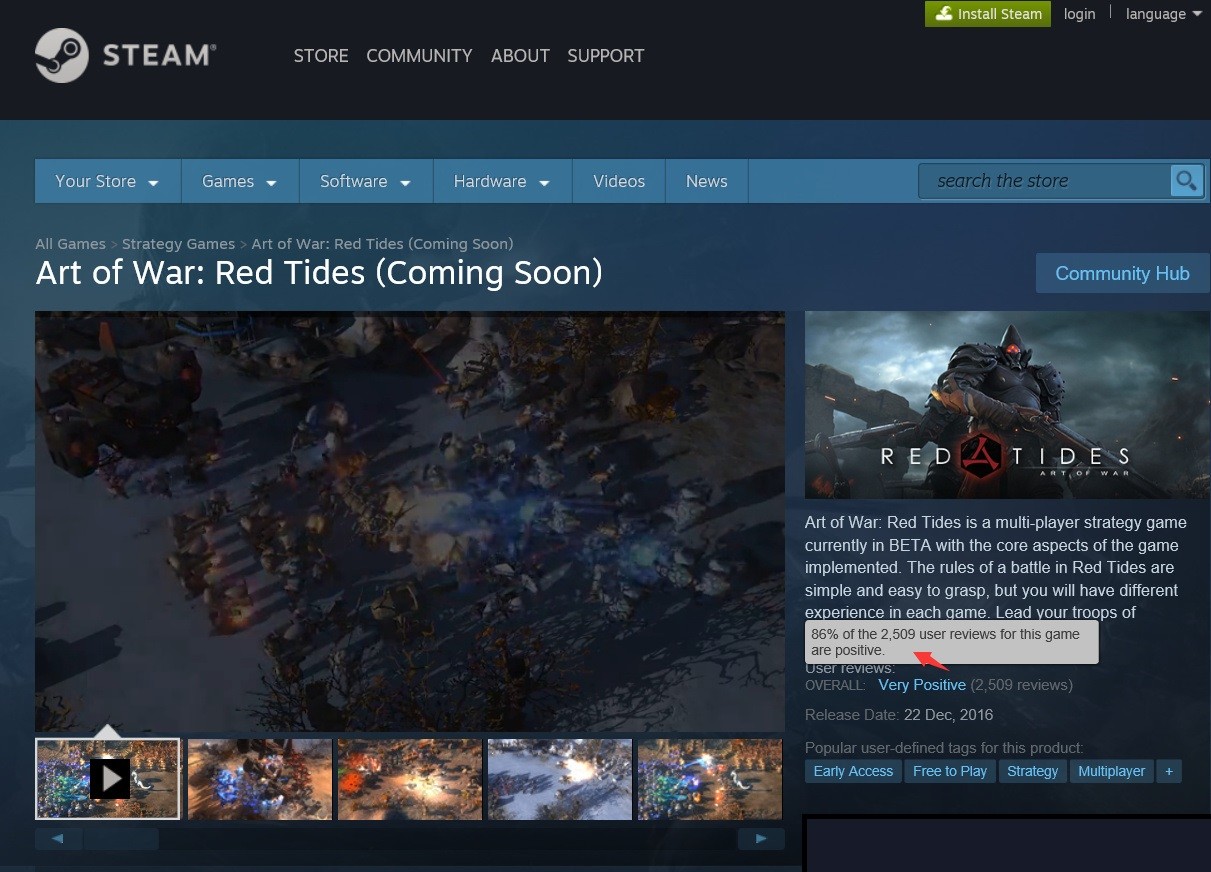Click the login link
Screen dimensions: 1211x872
click(x=1080, y=14)
